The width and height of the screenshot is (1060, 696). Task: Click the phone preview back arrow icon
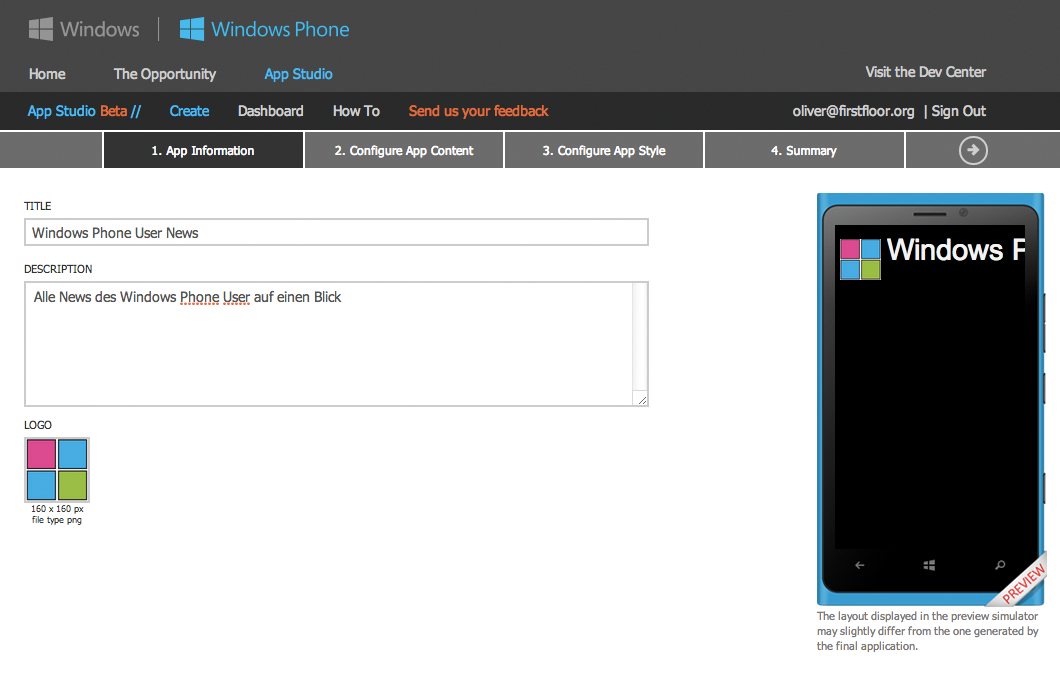[x=859, y=565]
